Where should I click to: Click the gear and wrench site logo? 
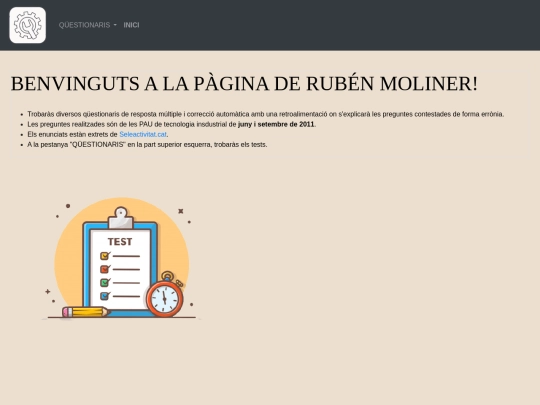28,25
